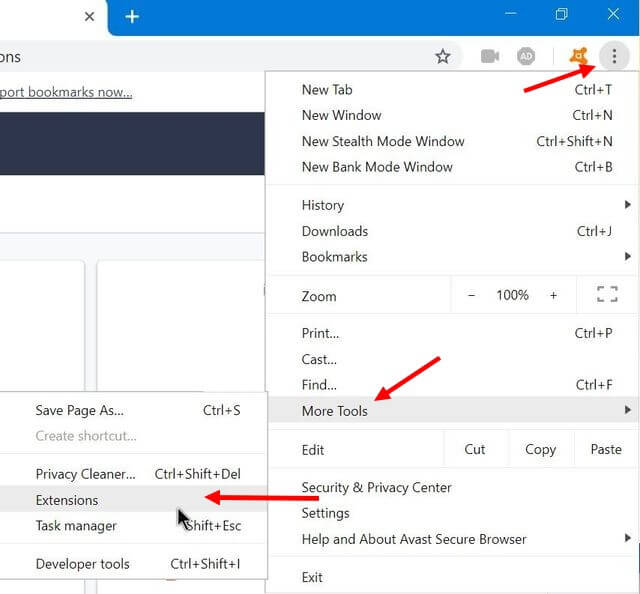The width and height of the screenshot is (640, 594).
Task: Open the three-dot browser menu button
Action: pyautogui.click(x=614, y=56)
